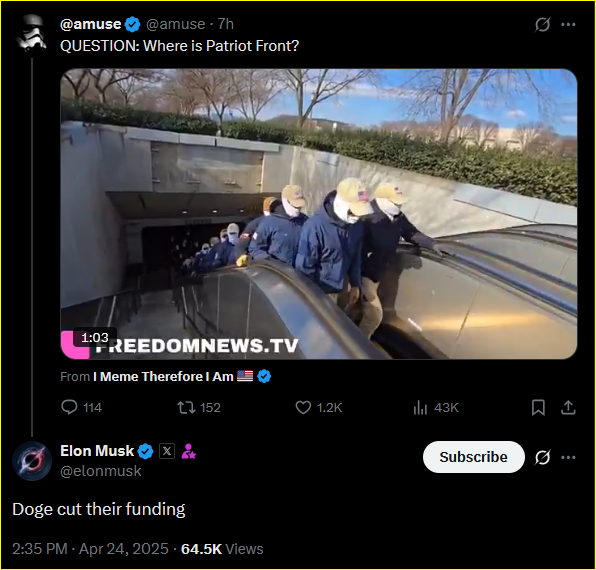This screenshot has height=570, width=596.
Task: Open the reply comments on @amuse post
Action: click(81, 407)
